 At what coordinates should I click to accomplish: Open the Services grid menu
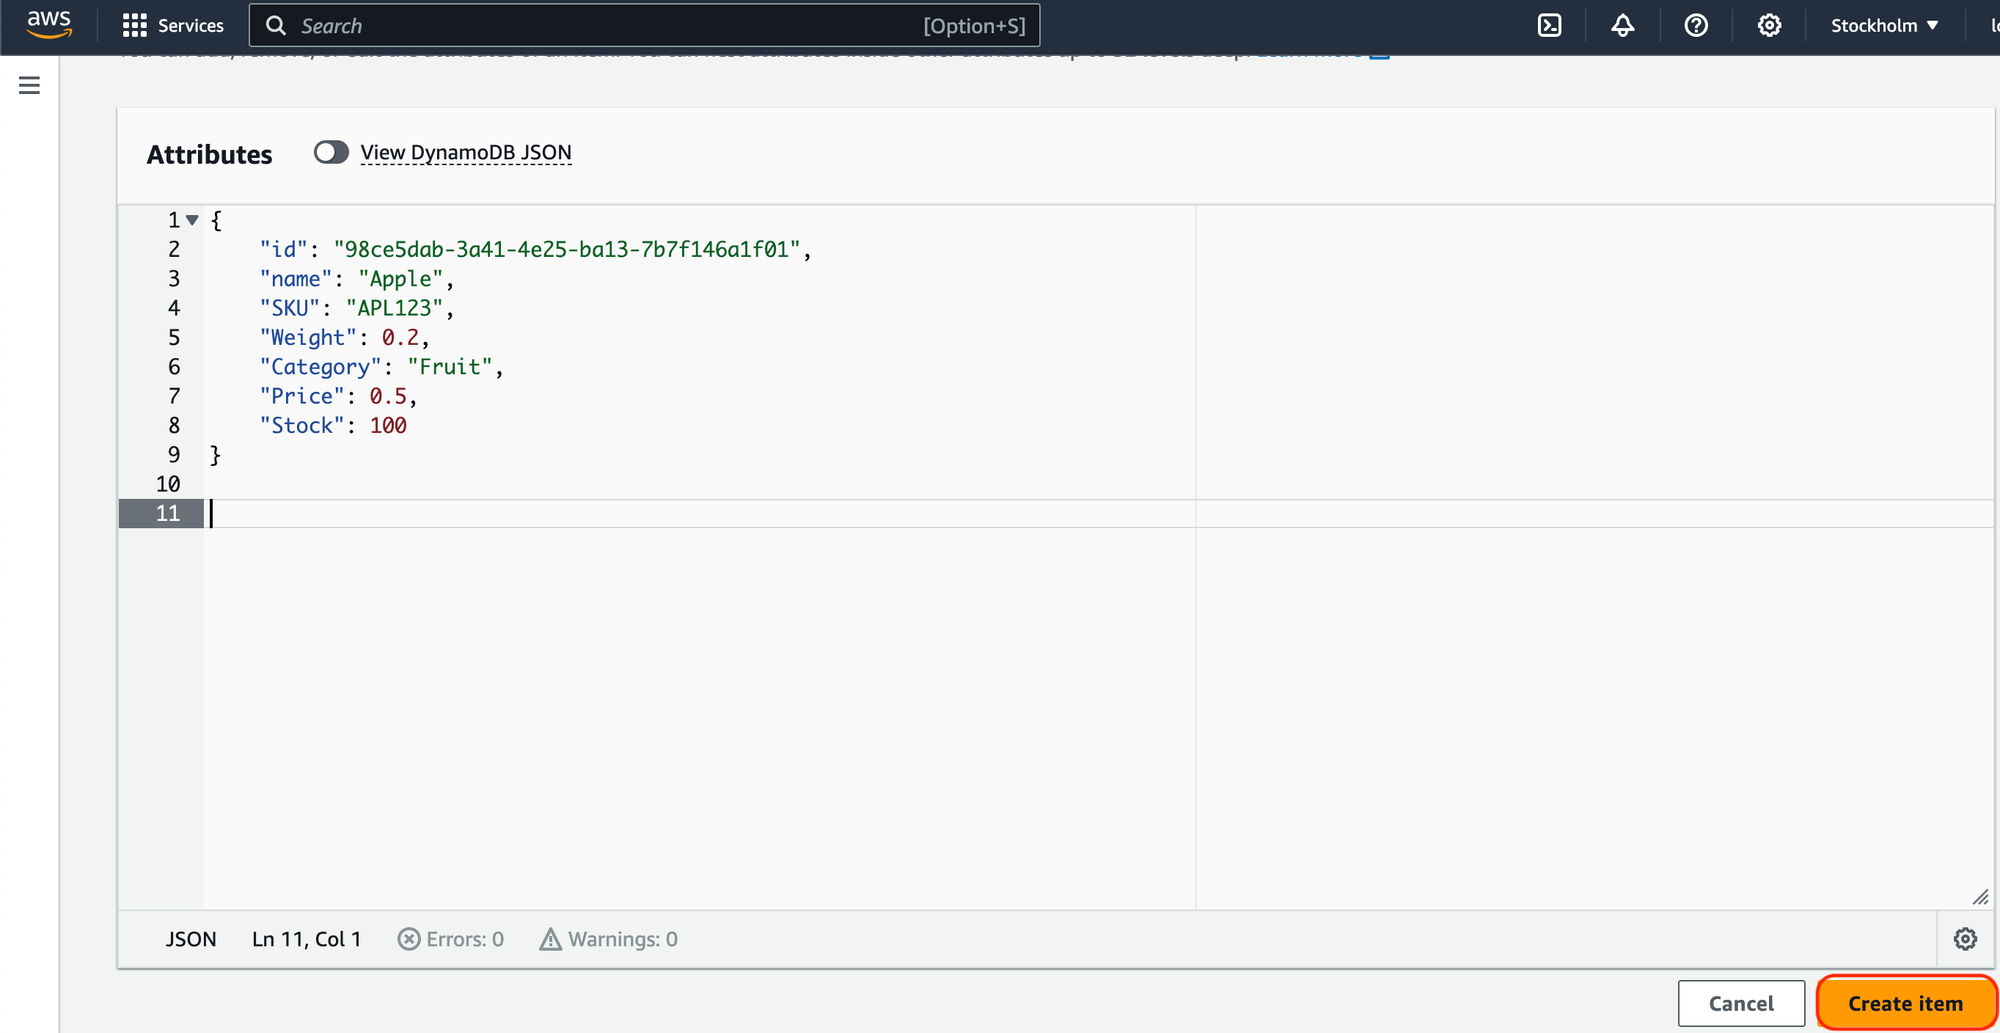[135, 26]
